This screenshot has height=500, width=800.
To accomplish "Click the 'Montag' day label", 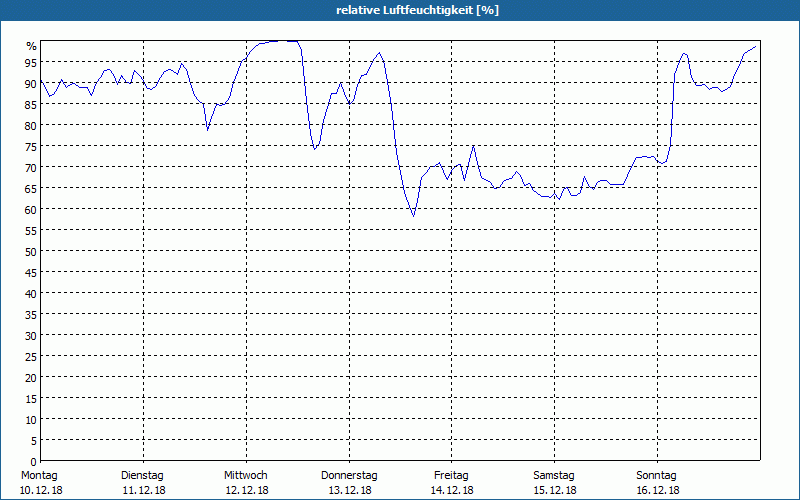I will tap(39, 475).
